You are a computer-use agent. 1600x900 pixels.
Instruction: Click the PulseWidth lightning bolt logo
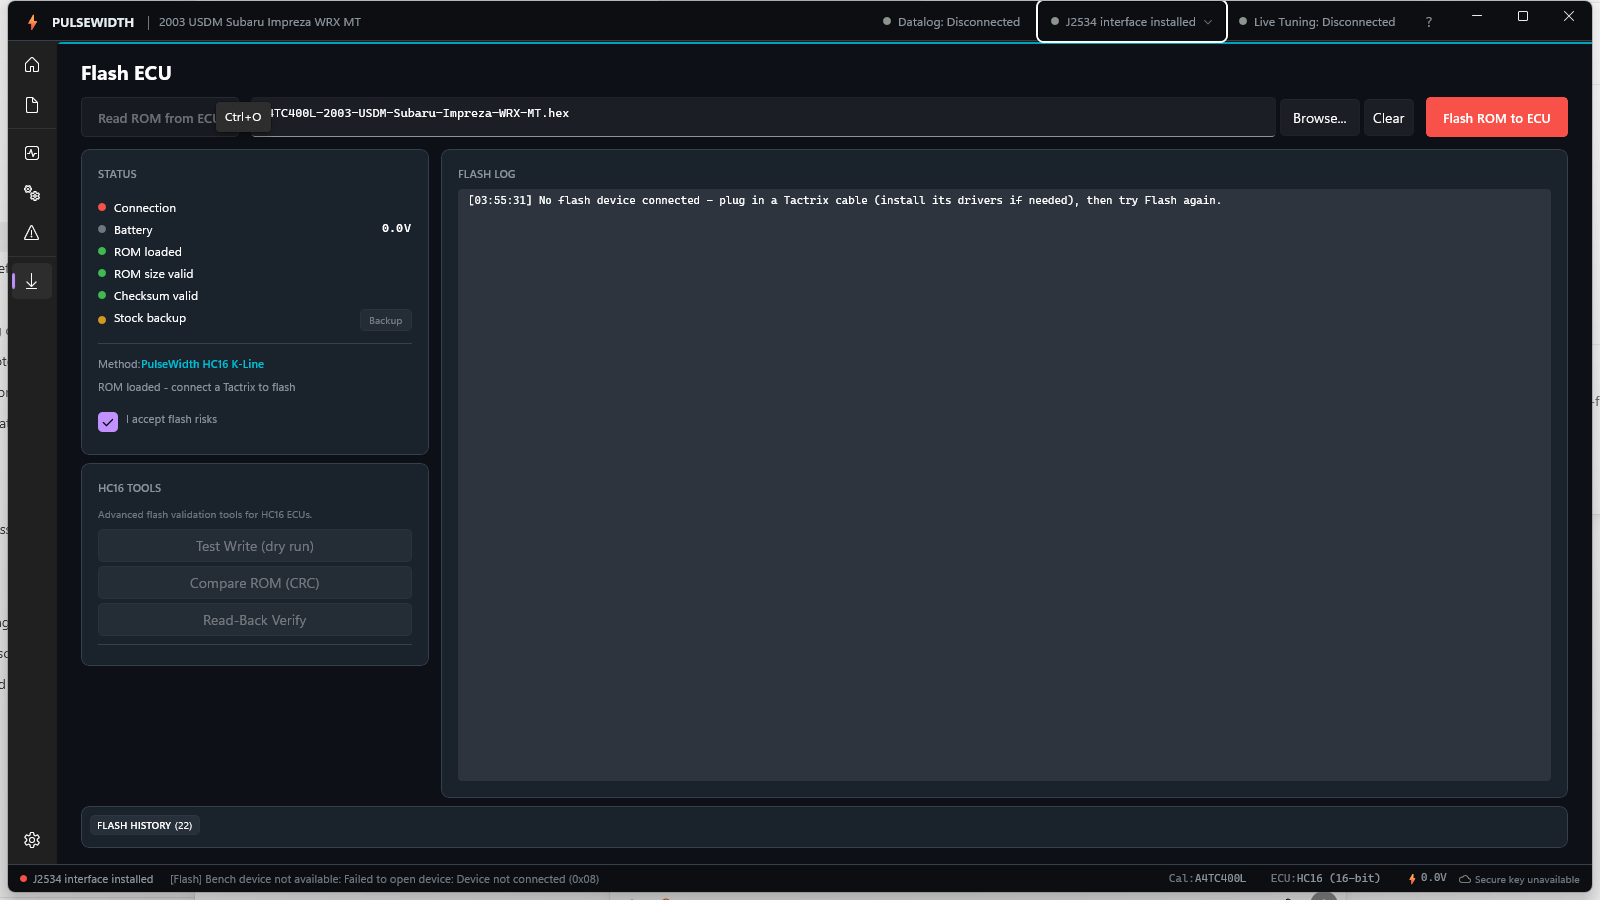pos(32,22)
